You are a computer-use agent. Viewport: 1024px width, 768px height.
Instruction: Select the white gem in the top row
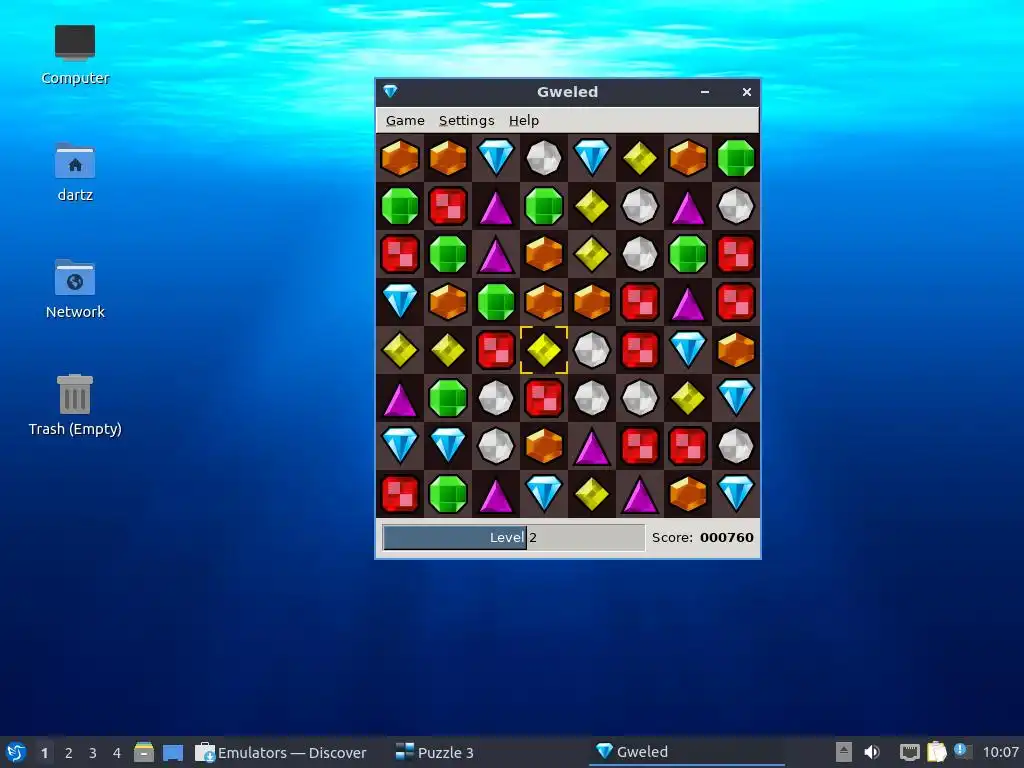[544, 158]
